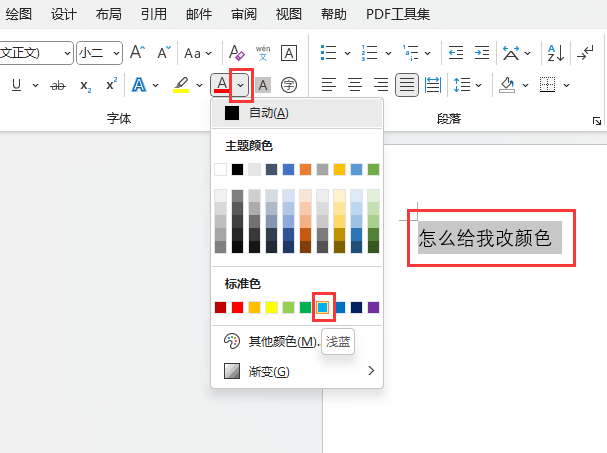The width and height of the screenshot is (607, 453).
Task: Click the clear formatting eraser icon
Action: point(236,53)
